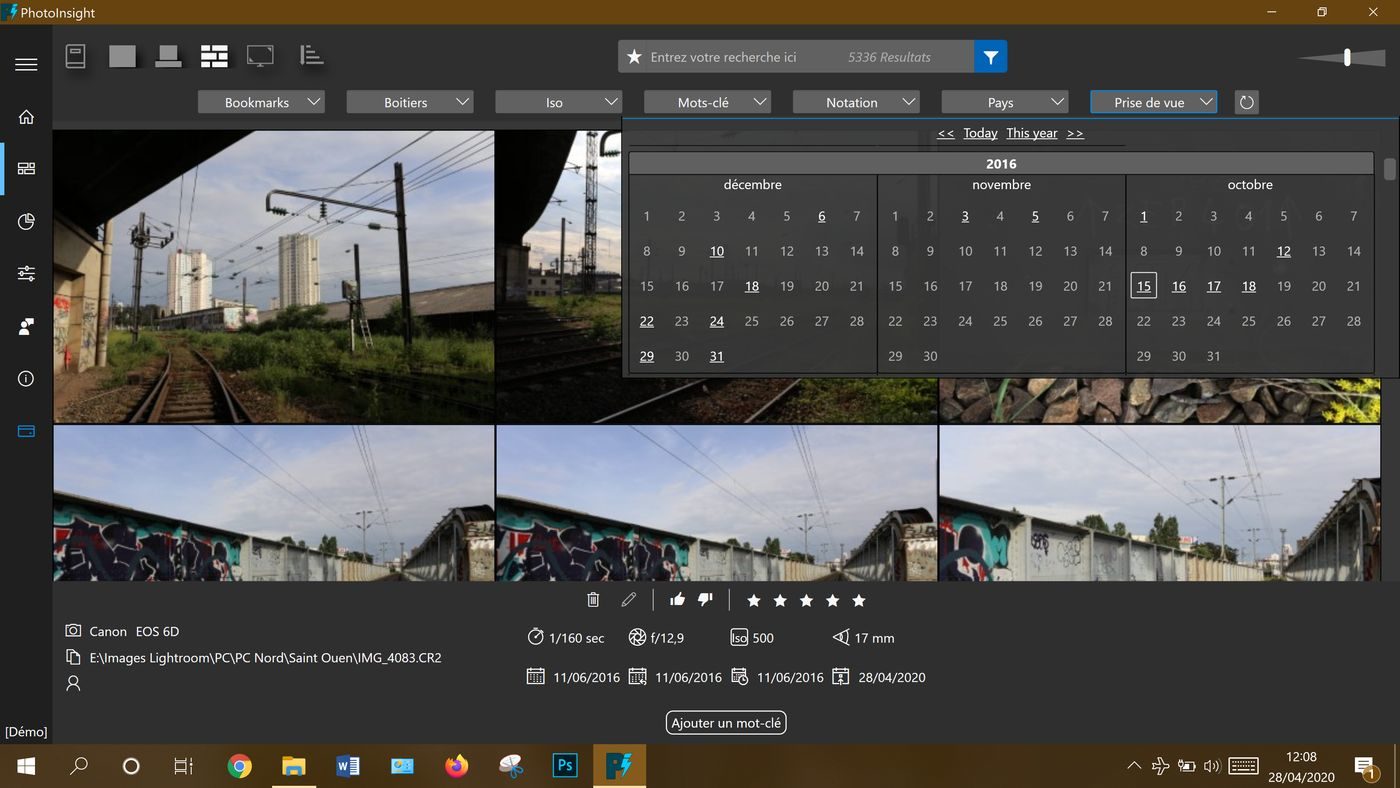Open the adjustment sliders panel in sidebar
This screenshot has width=1400, height=788.
coord(25,273)
